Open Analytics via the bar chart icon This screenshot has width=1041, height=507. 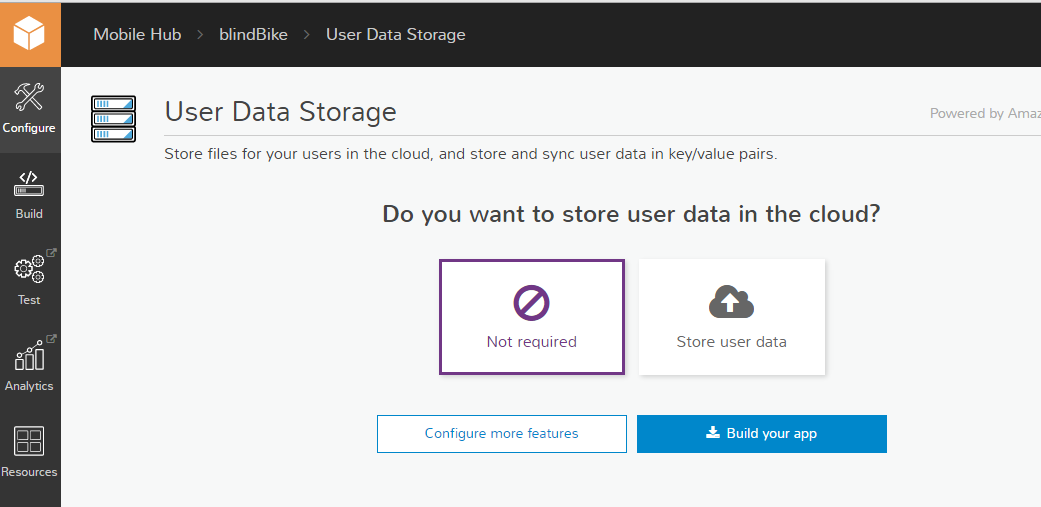click(x=28, y=356)
